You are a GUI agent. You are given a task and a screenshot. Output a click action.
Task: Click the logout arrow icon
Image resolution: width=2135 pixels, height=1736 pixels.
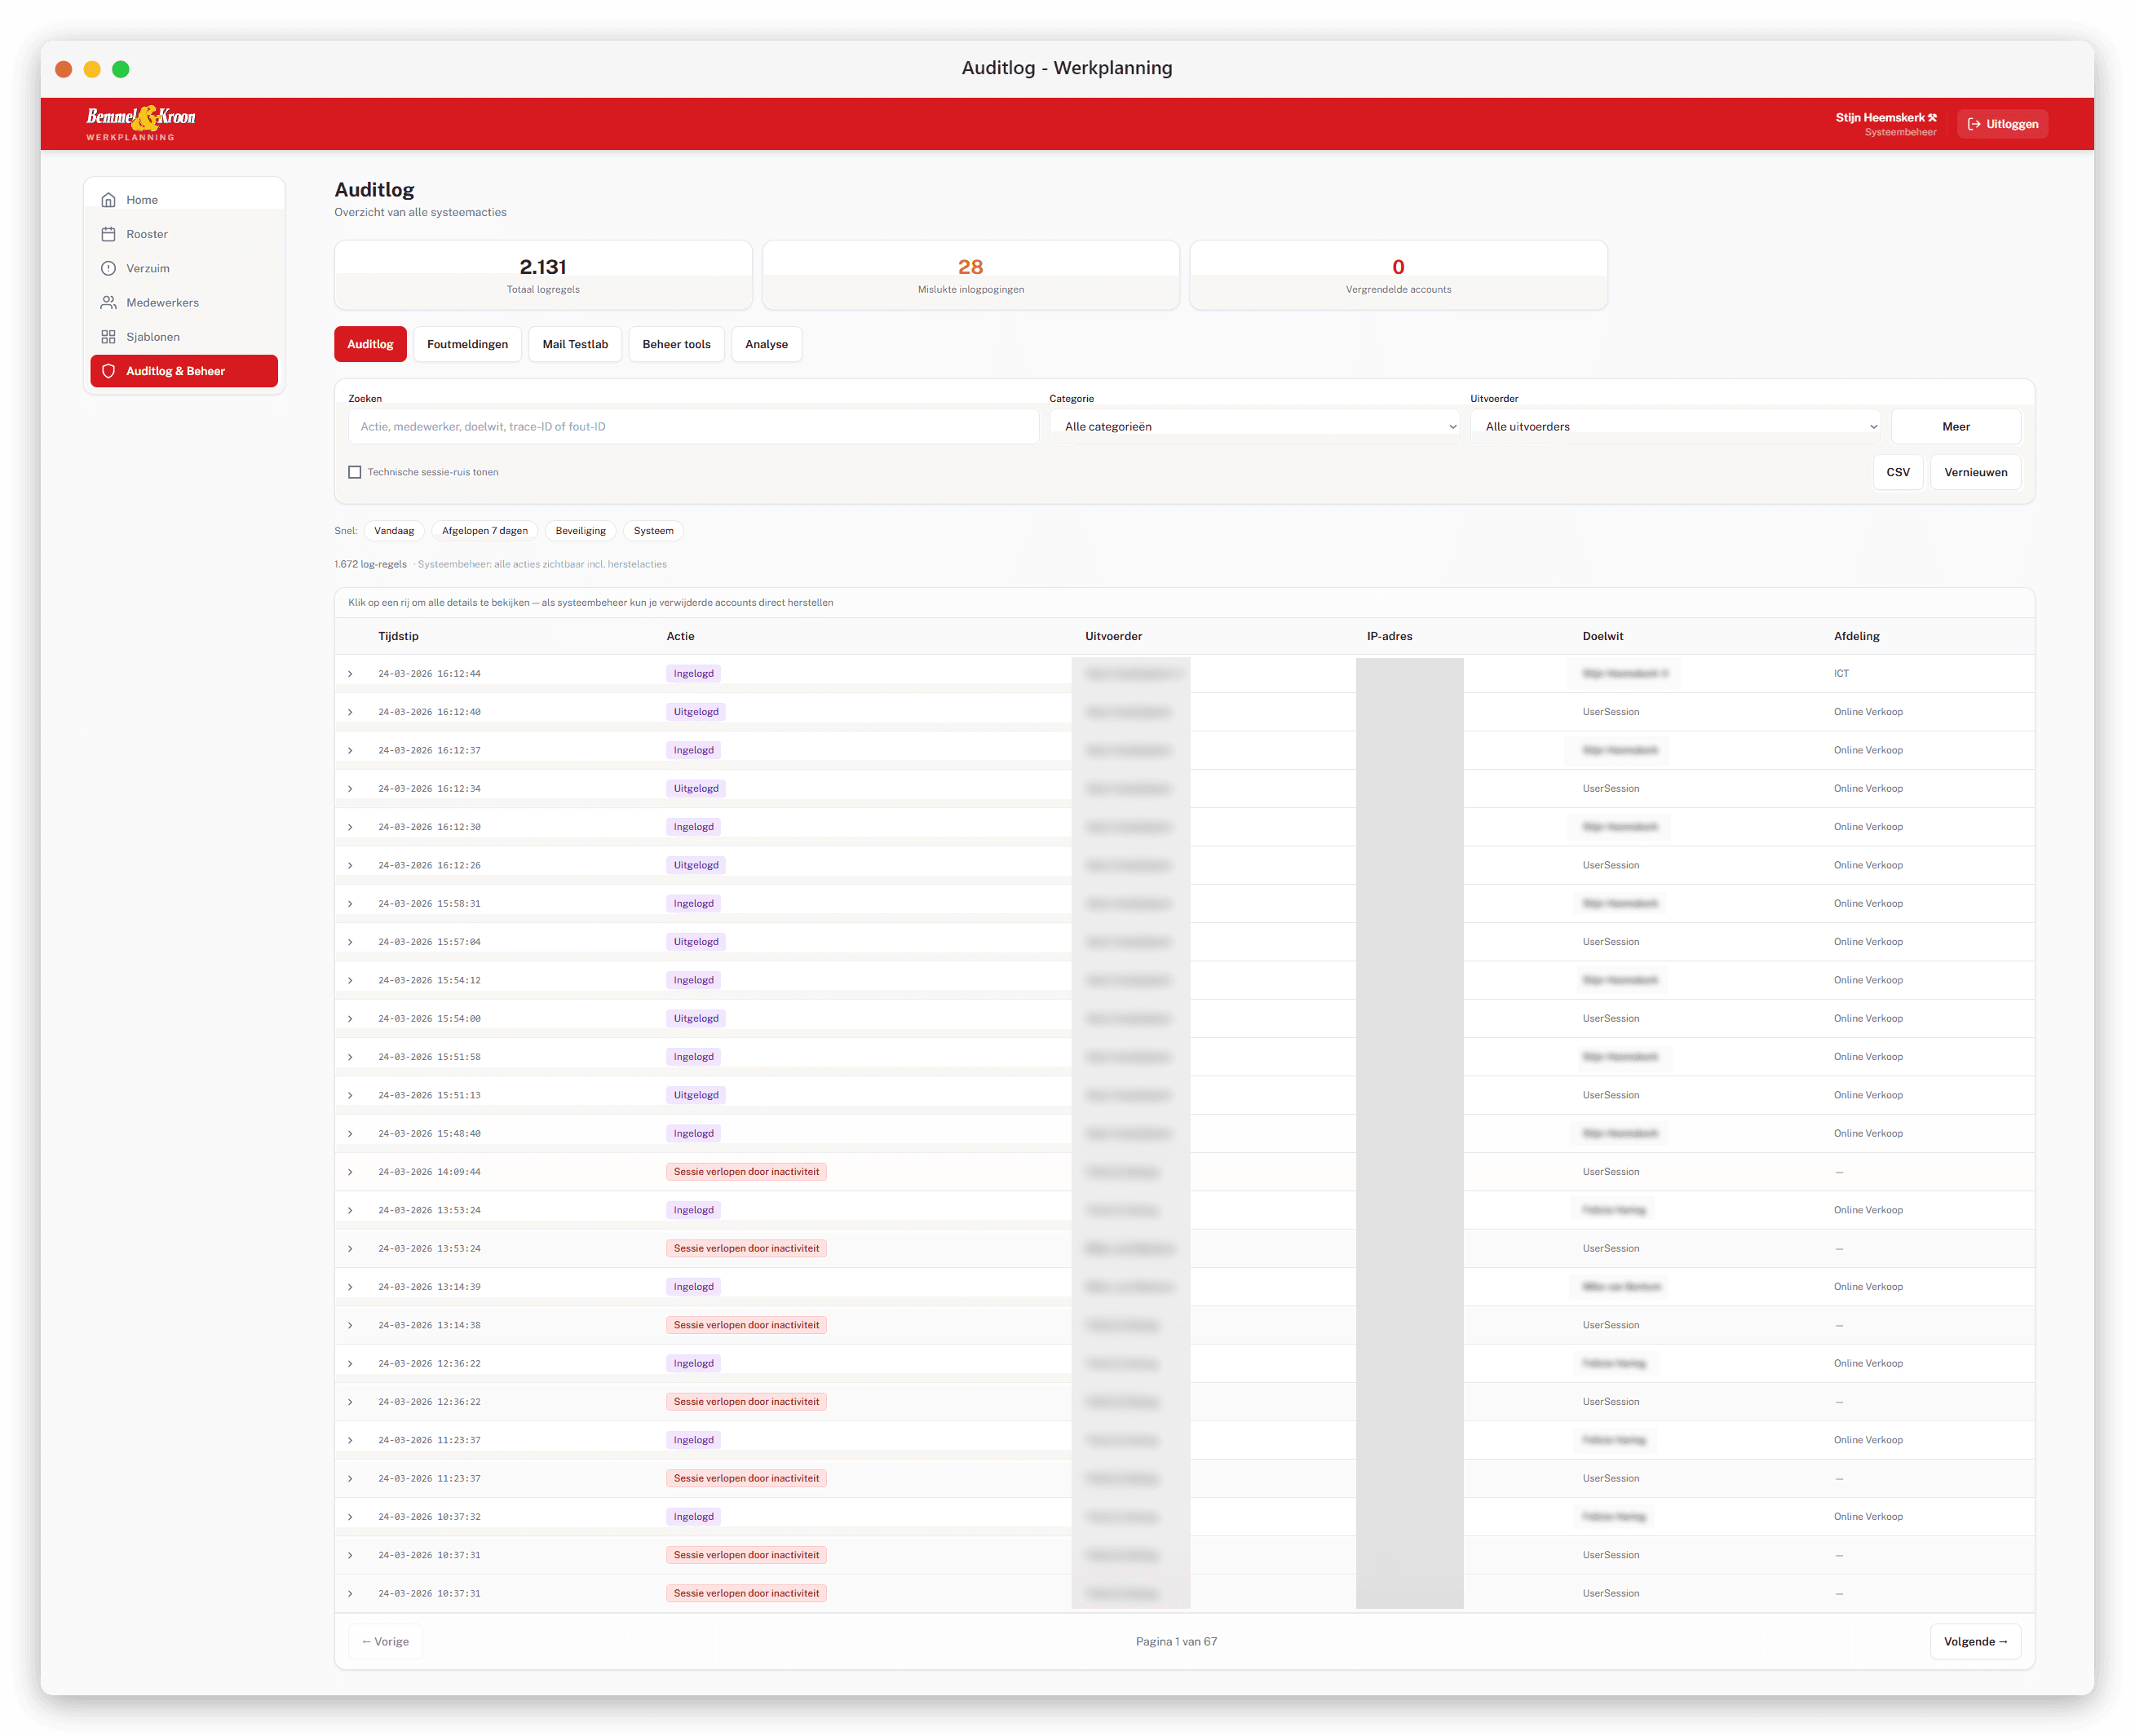pyautogui.click(x=1974, y=124)
